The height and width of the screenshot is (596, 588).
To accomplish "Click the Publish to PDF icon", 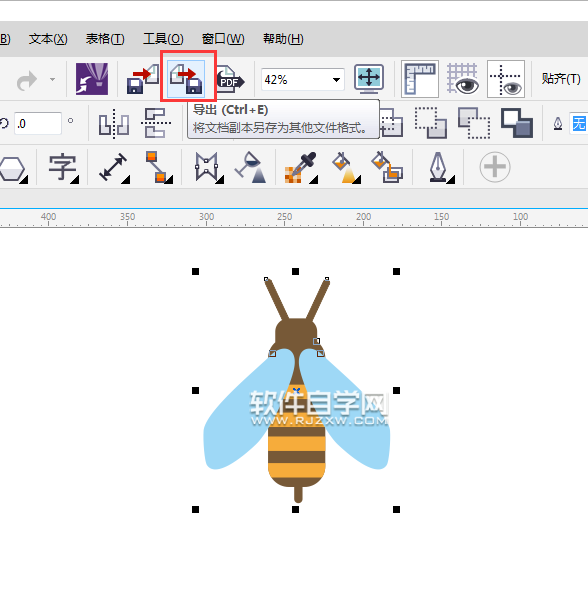I will pyautogui.click(x=230, y=79).
